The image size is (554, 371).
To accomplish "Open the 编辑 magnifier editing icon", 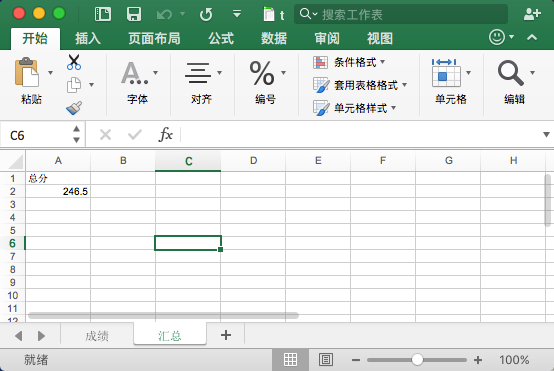I will tap(511, 73).
